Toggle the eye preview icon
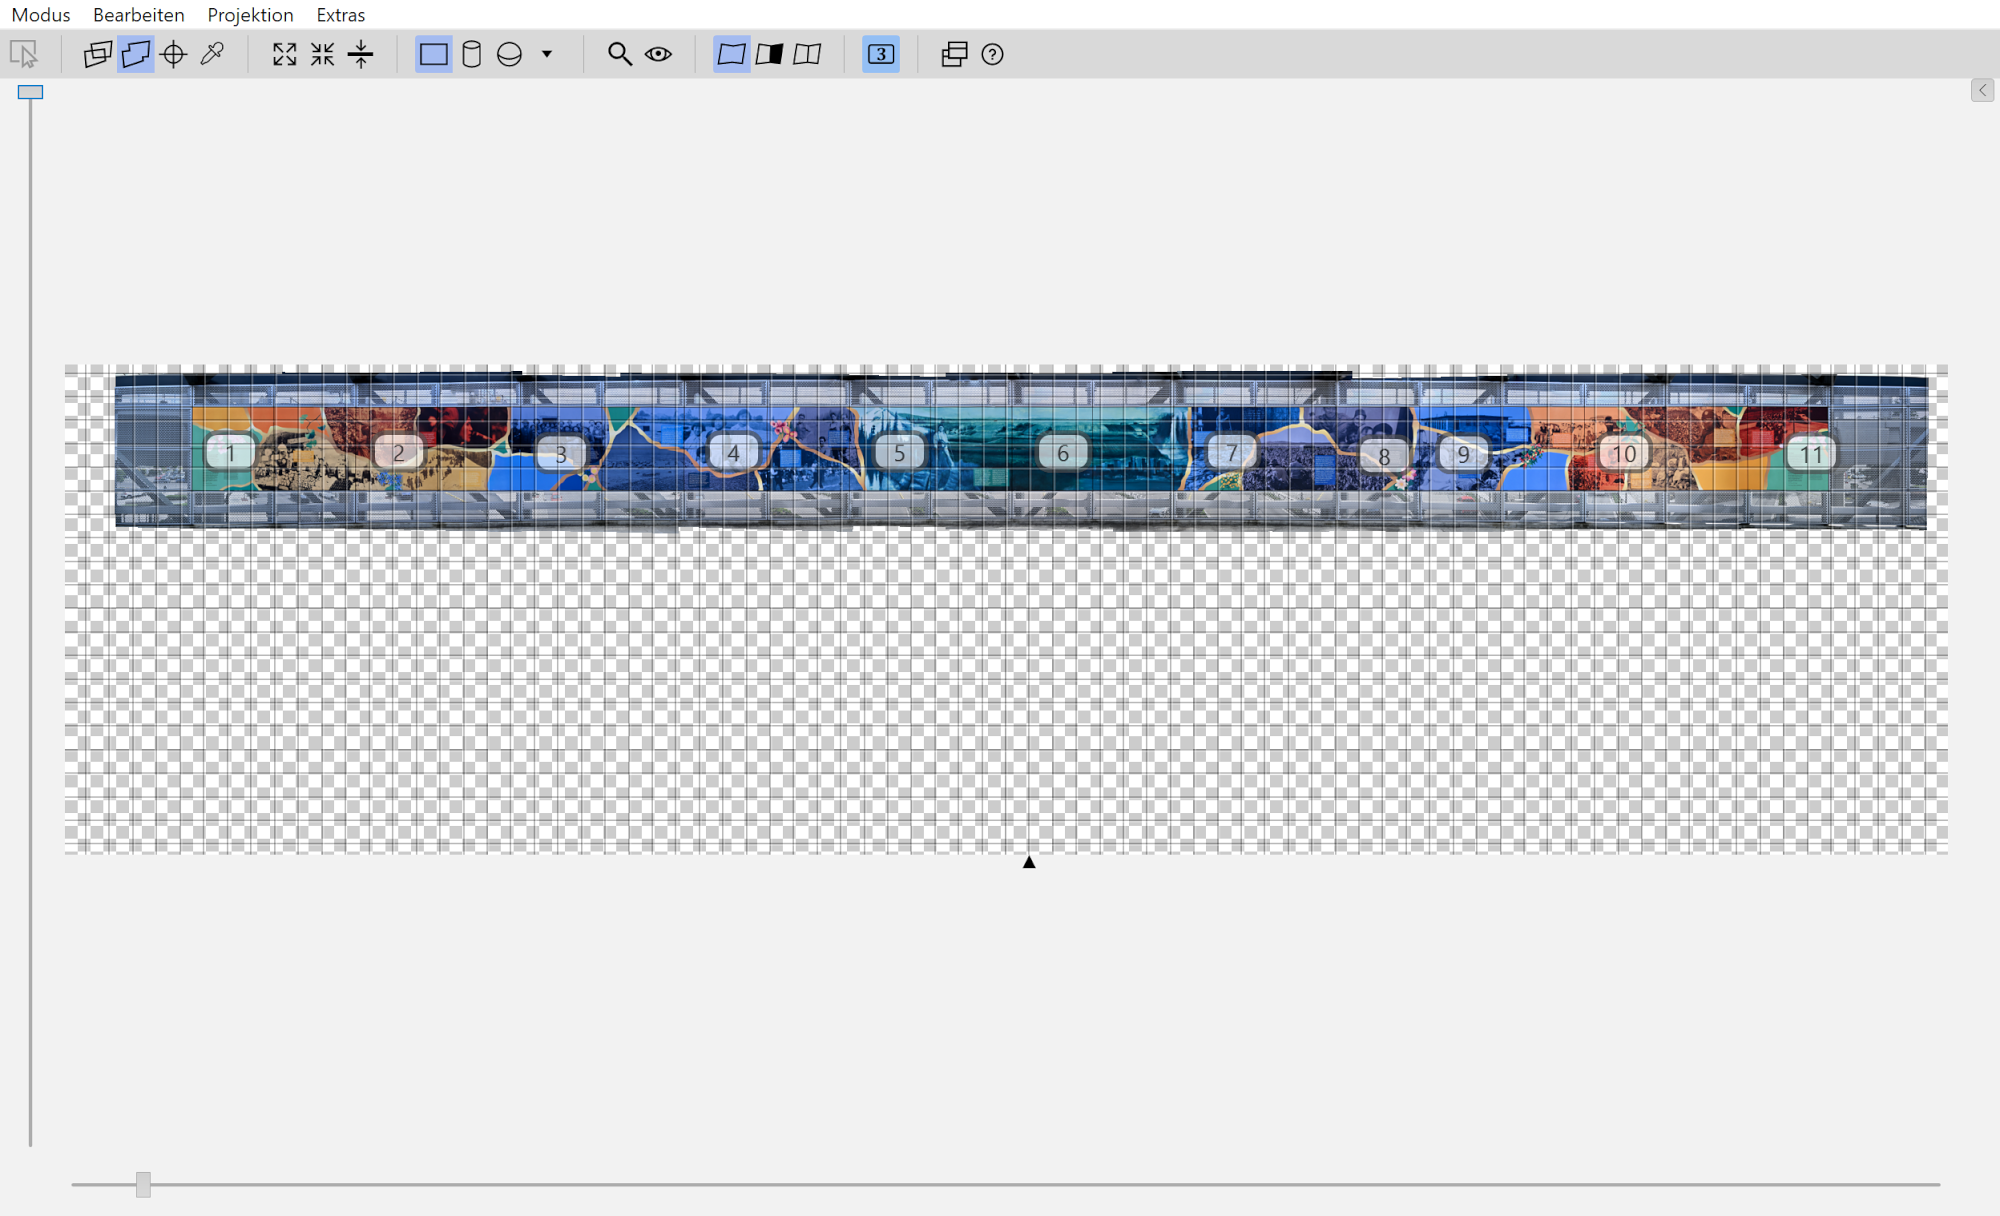Screen dimensions: 2000x1216 click(x=658, y=54)
